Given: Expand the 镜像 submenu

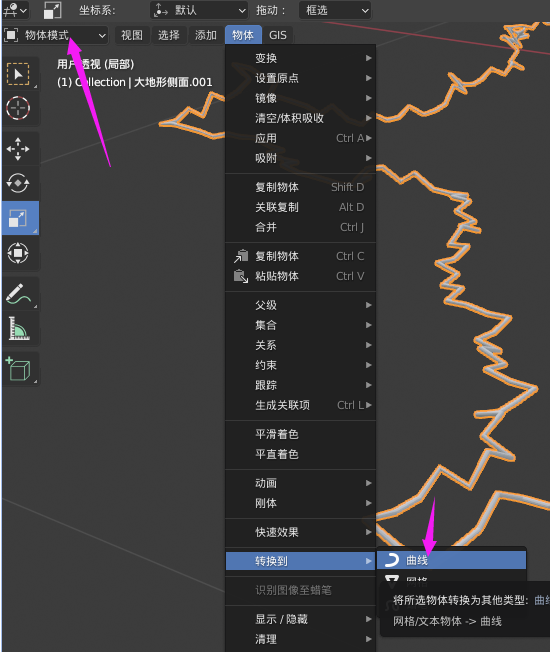Looking at the screenshot, I should click(301, 98).
